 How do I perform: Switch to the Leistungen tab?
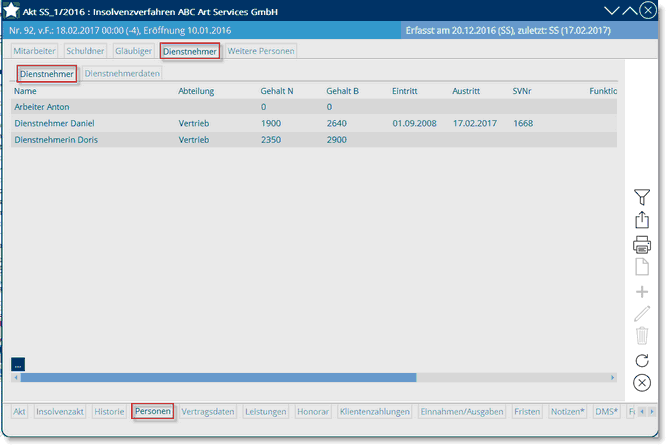point(266,412)
